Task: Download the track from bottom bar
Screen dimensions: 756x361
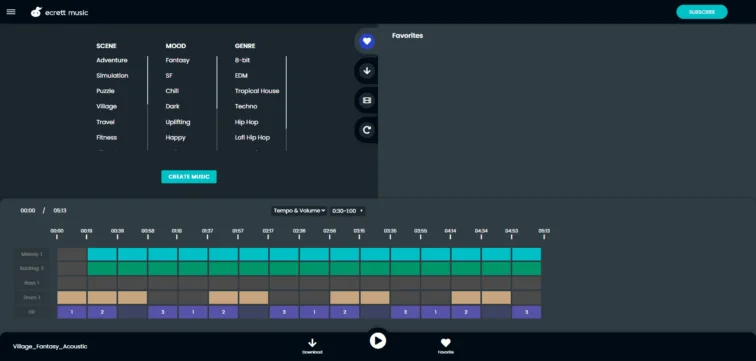Action: point(312,346)
